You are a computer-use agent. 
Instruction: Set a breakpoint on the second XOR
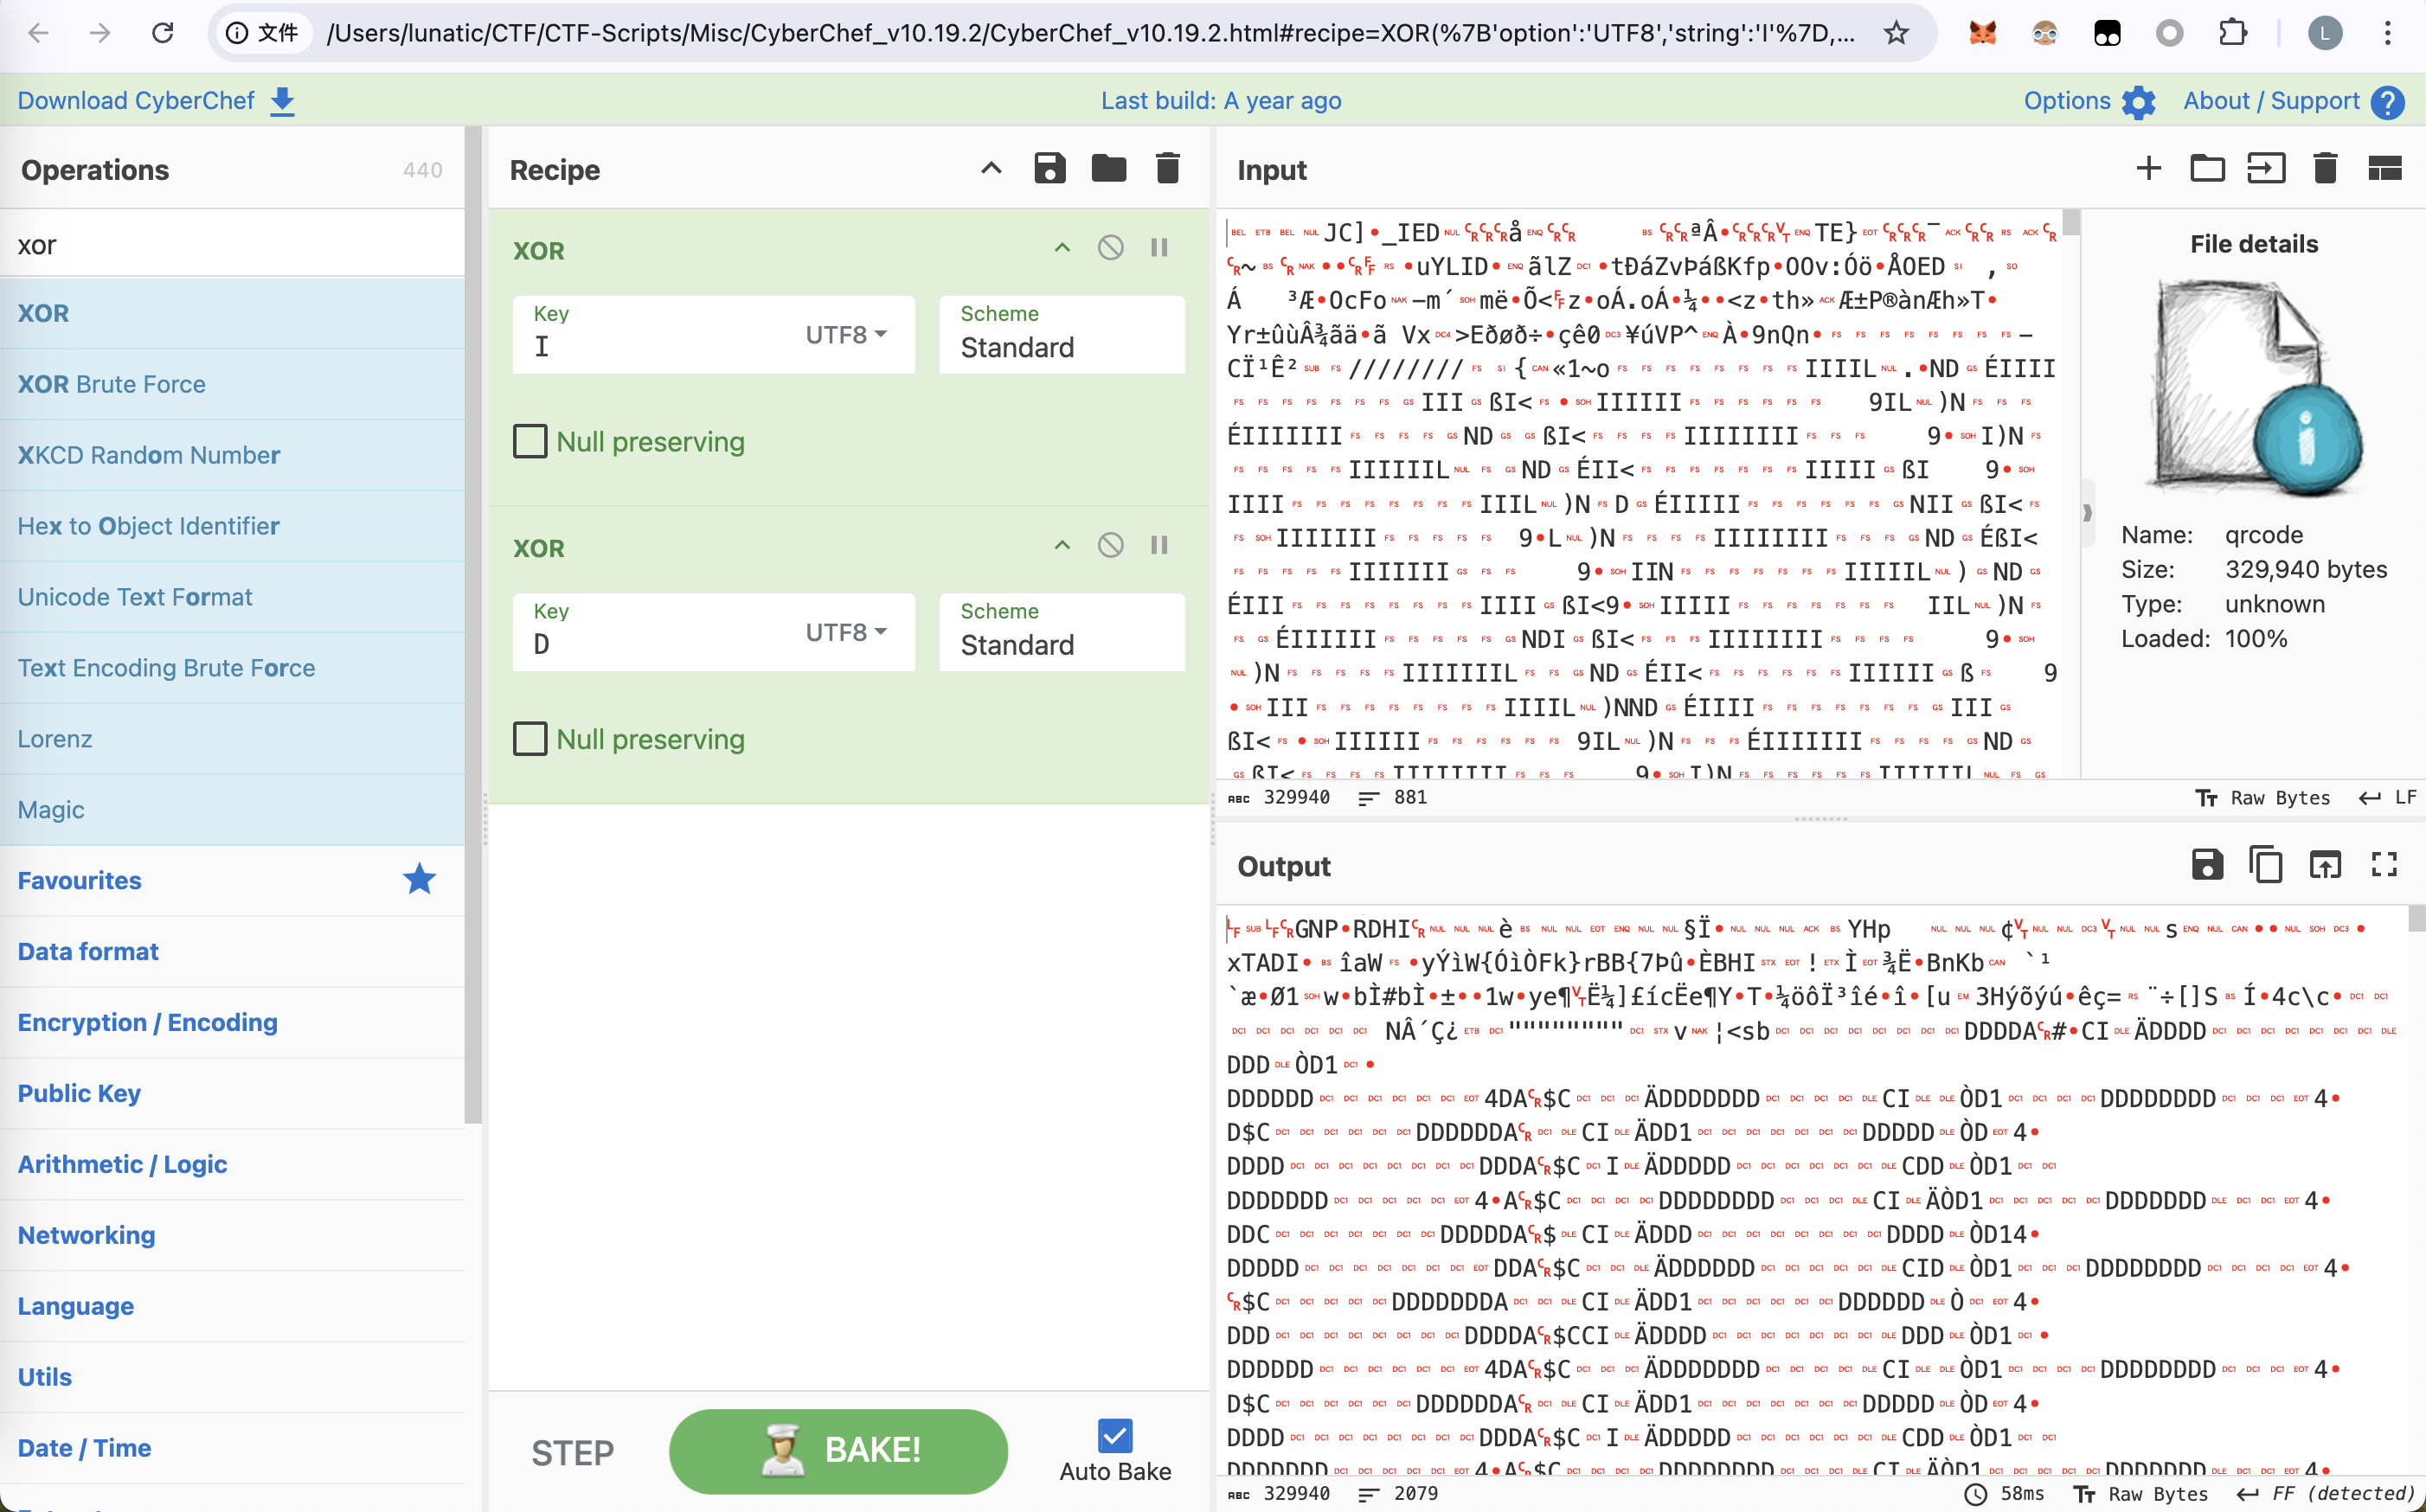coord(1159,546)
